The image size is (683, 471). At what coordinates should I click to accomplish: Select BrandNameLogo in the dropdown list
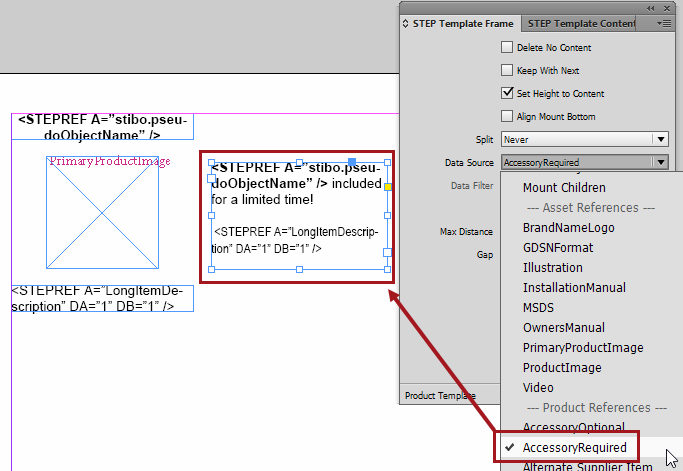pos(568,227)
